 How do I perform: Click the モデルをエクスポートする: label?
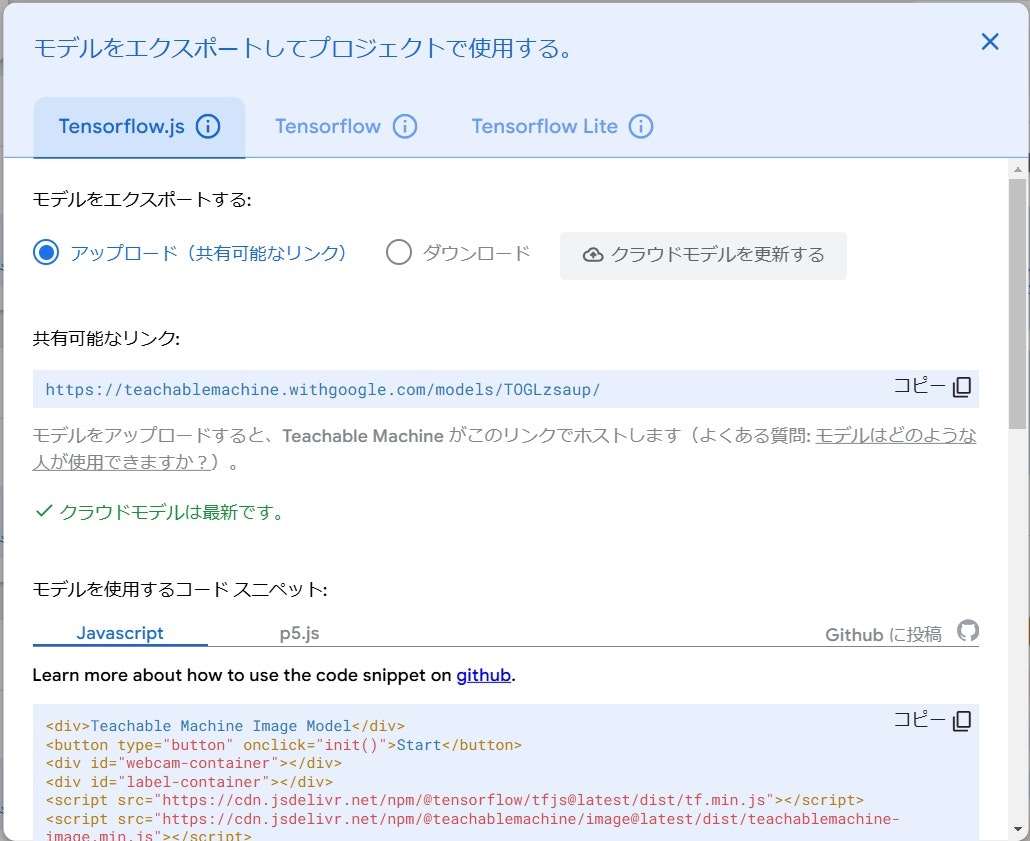[142, 199]
